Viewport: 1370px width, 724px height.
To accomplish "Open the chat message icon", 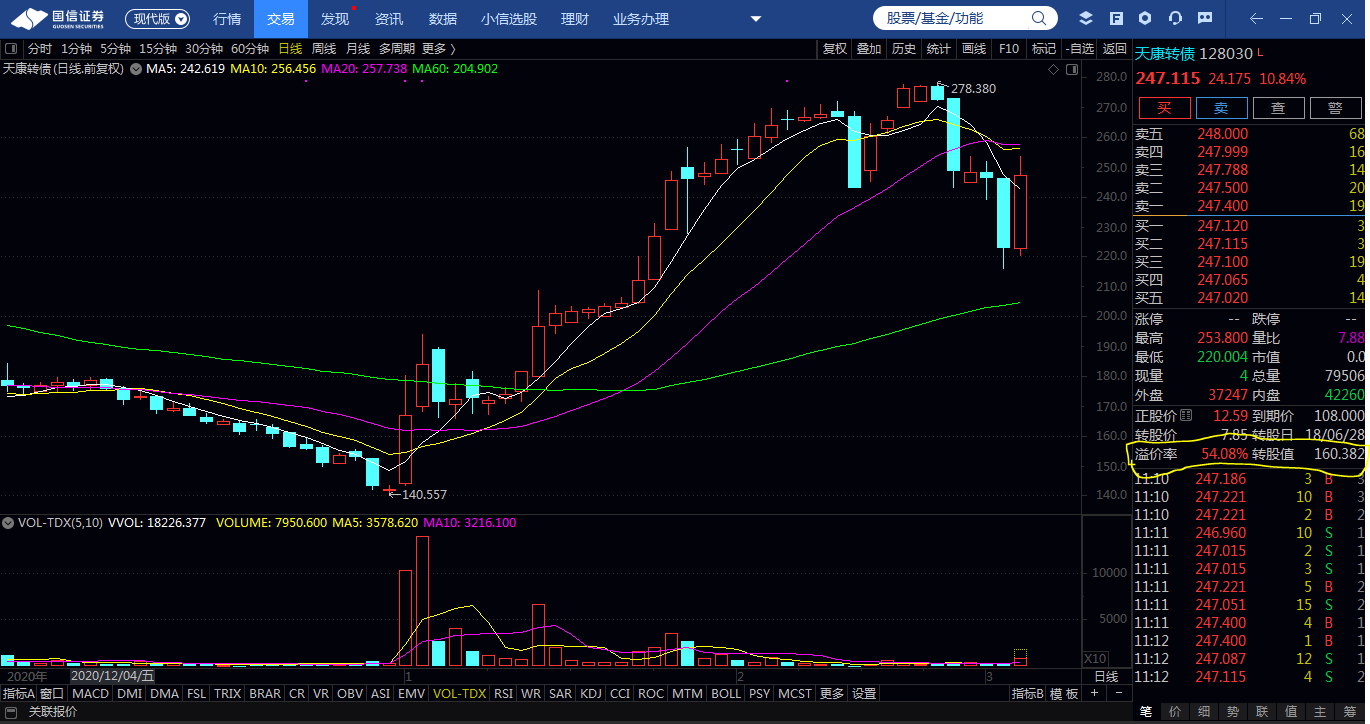I will click(1205, 19).
